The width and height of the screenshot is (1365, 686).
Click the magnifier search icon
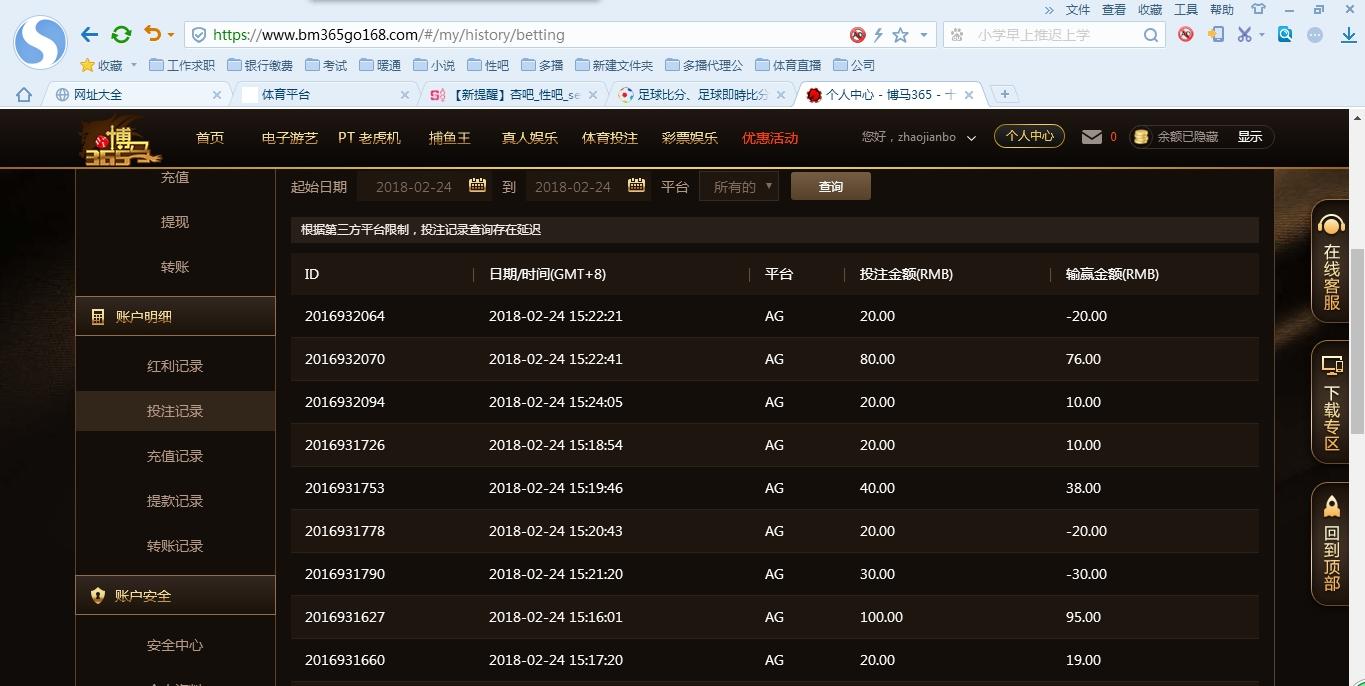(1151, 35)
